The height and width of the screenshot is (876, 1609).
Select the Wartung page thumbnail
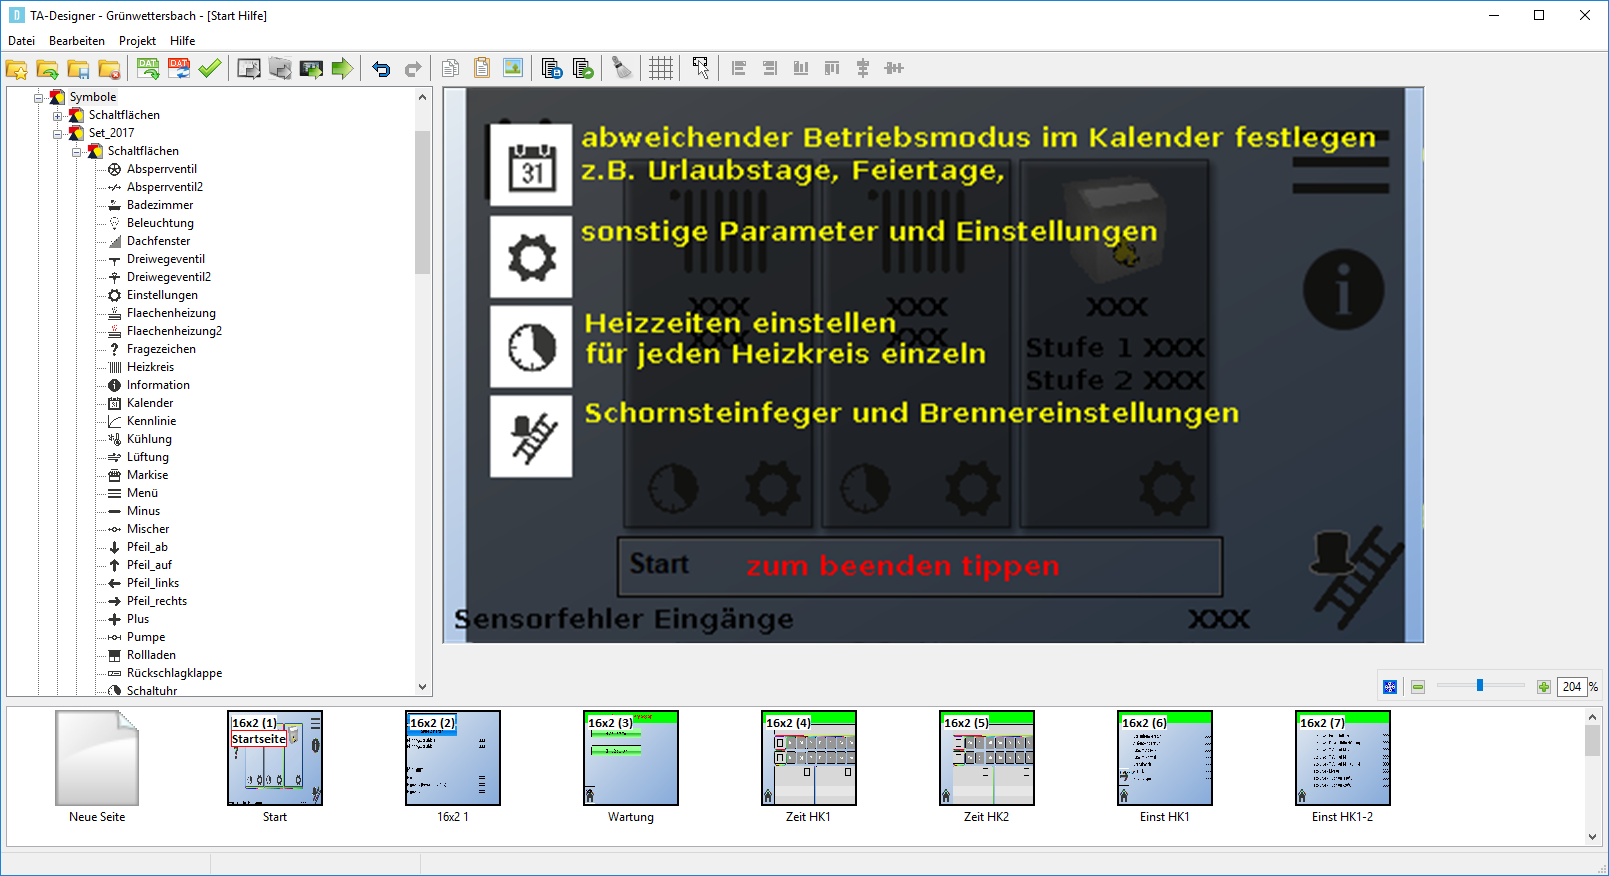[631, 758]
